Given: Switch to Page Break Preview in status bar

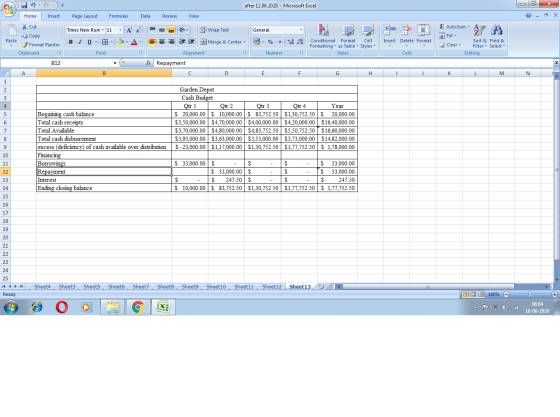Looking at the screenshot, I should pos(481,295).
